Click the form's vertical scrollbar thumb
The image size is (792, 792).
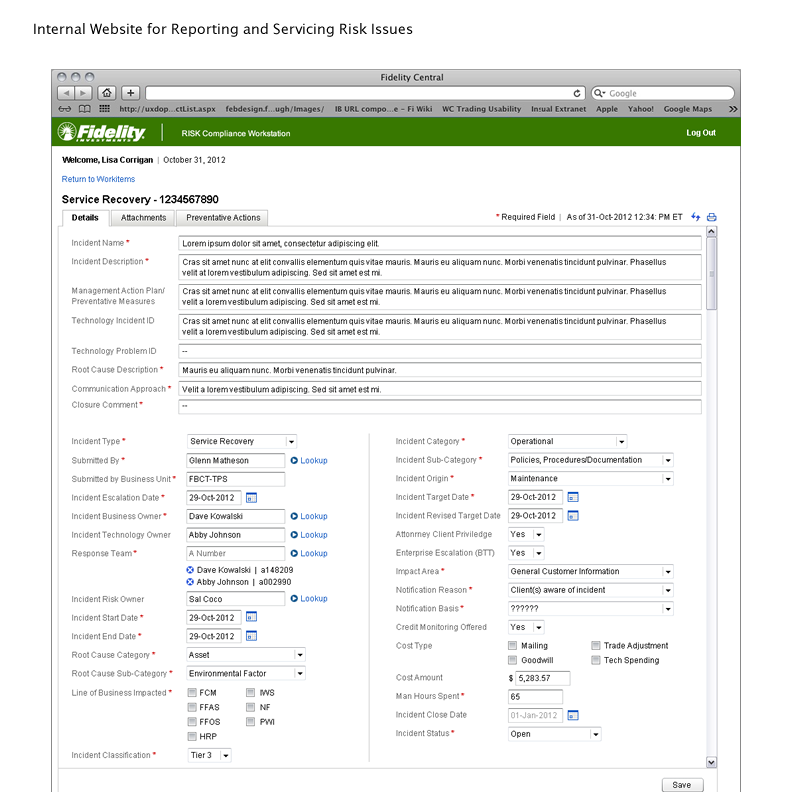click(711, 277)
